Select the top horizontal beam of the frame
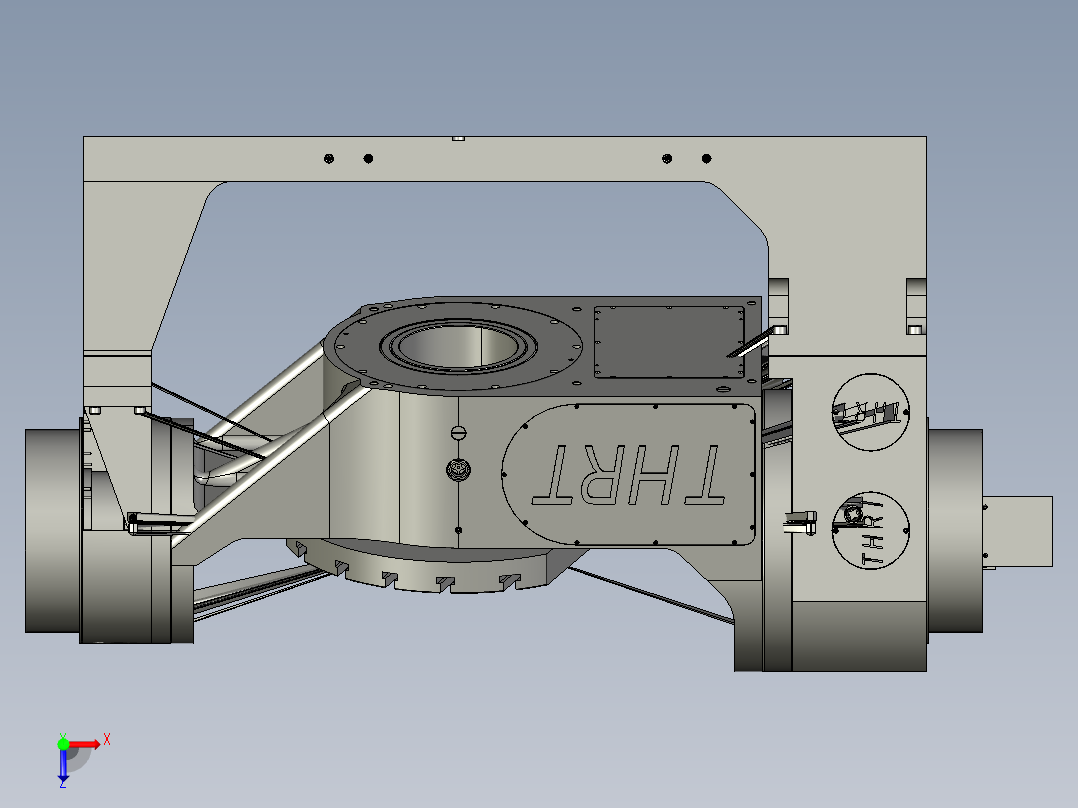Image resolution: width=1078 pixels, height=808 pixels. point(505,159)
